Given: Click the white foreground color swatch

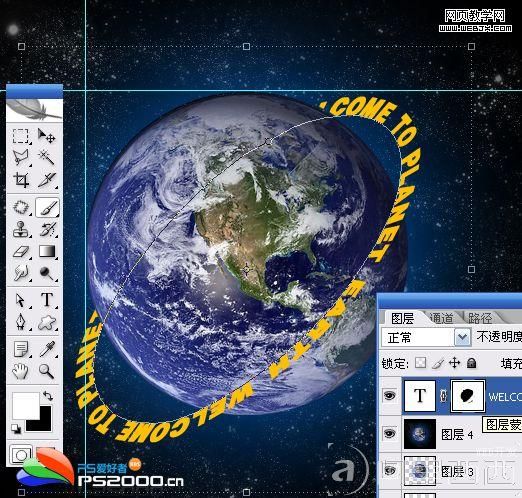Looking at the screenshot, I should point(24,404).
